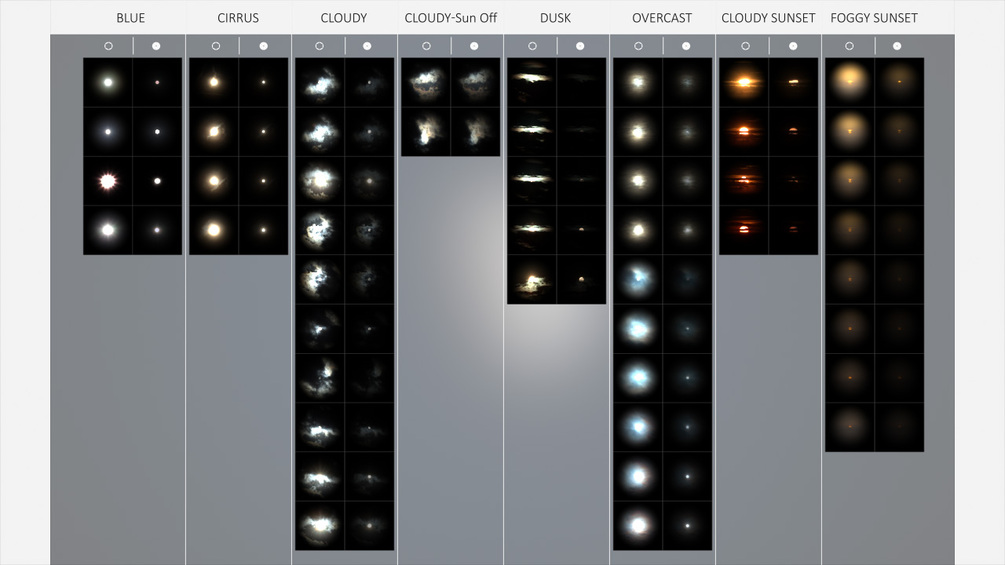Screen dimensions: 1005x565
Task: Select the filled circle under CIRRUS
Action: point(263,46)
